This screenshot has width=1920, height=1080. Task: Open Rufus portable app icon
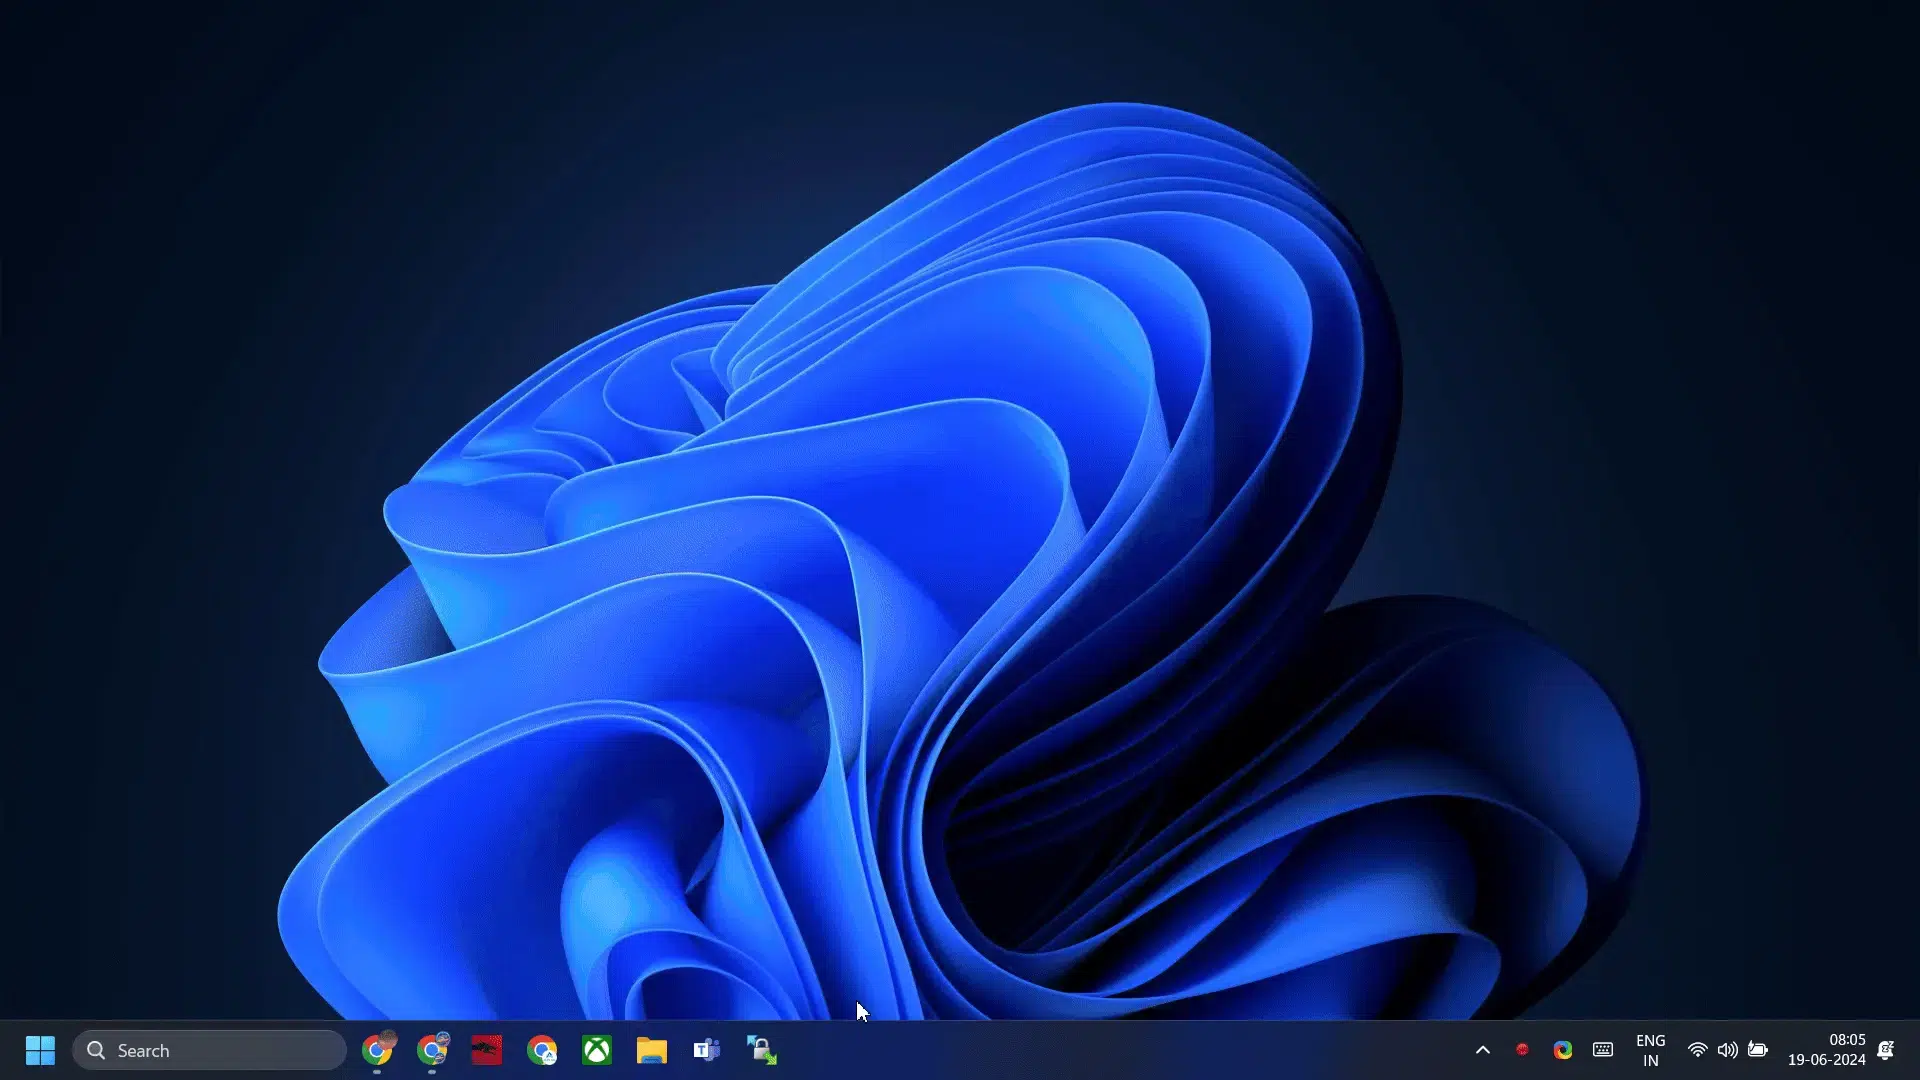pos(761,1050)
